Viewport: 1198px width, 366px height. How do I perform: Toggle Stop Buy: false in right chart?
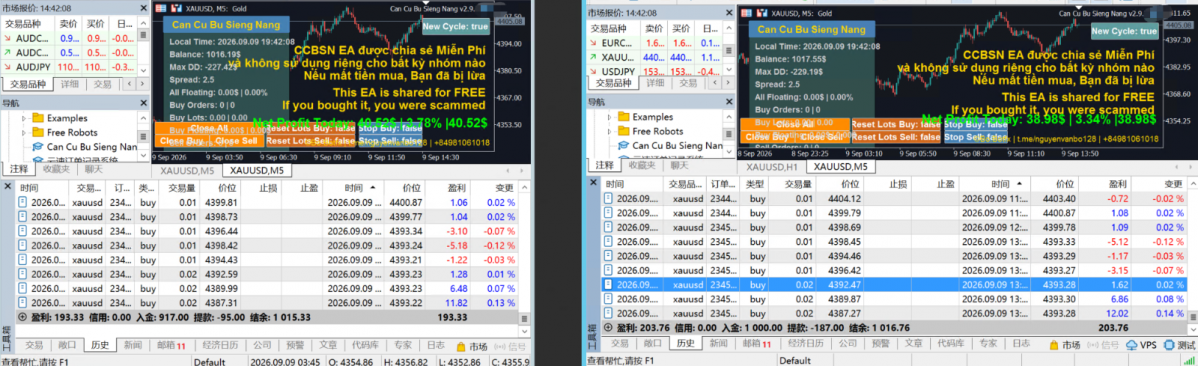[x=976, y=124]
